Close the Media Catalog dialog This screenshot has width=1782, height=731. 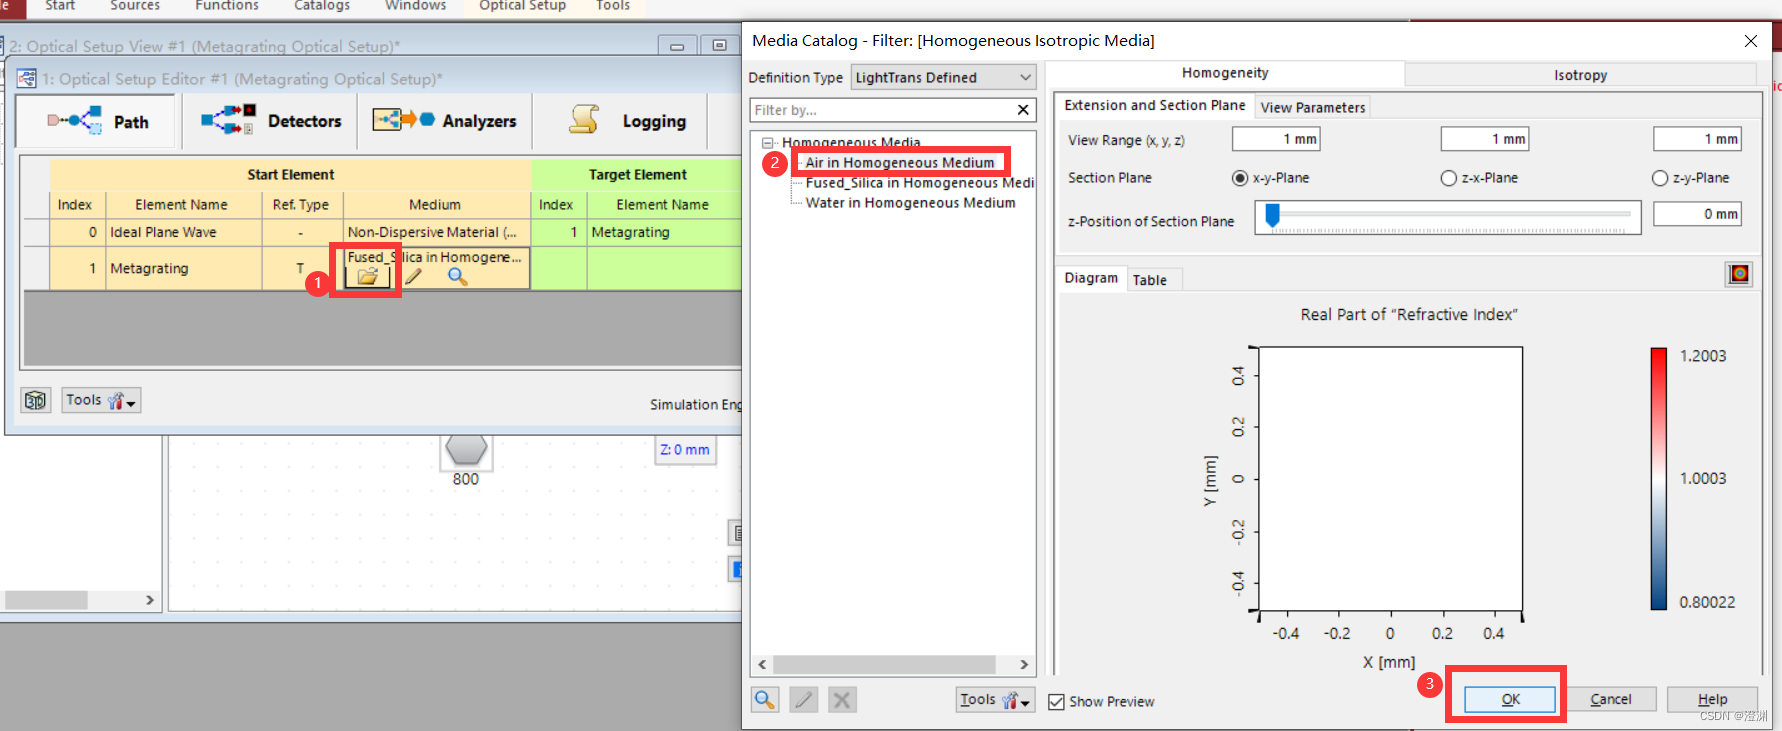[1750, 41]
